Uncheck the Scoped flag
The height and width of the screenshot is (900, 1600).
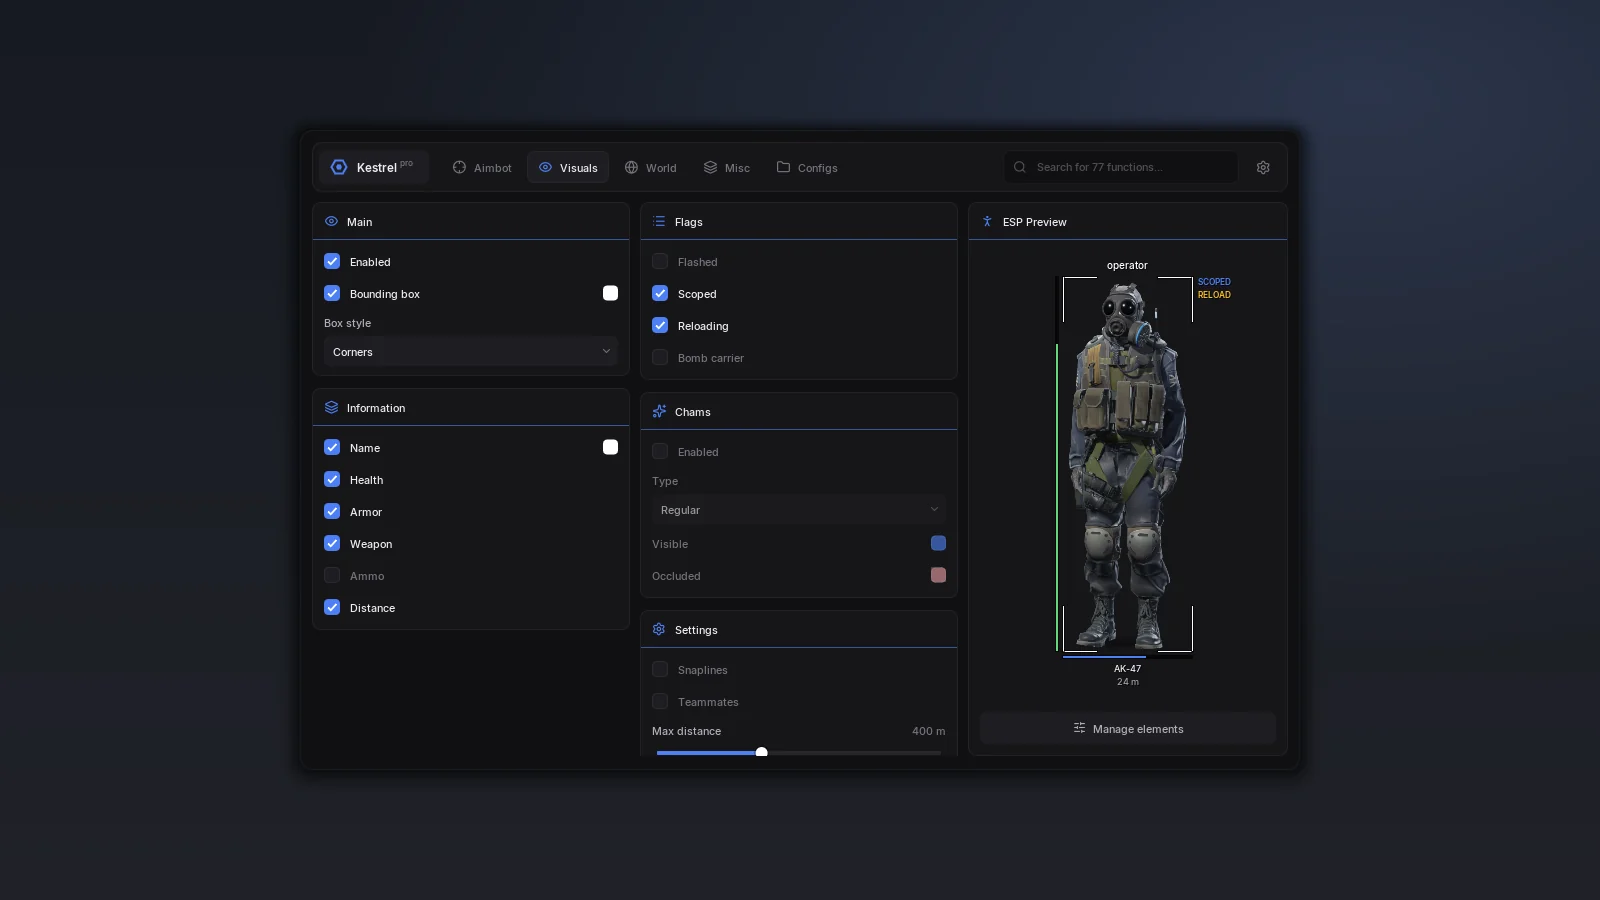[x=660, y=293]
